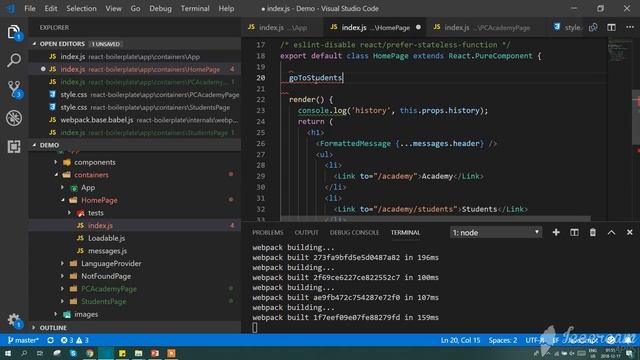Open the Debug menu
Image resolution: width=640 pixels, height=360 pixels.
click(160, 8)
